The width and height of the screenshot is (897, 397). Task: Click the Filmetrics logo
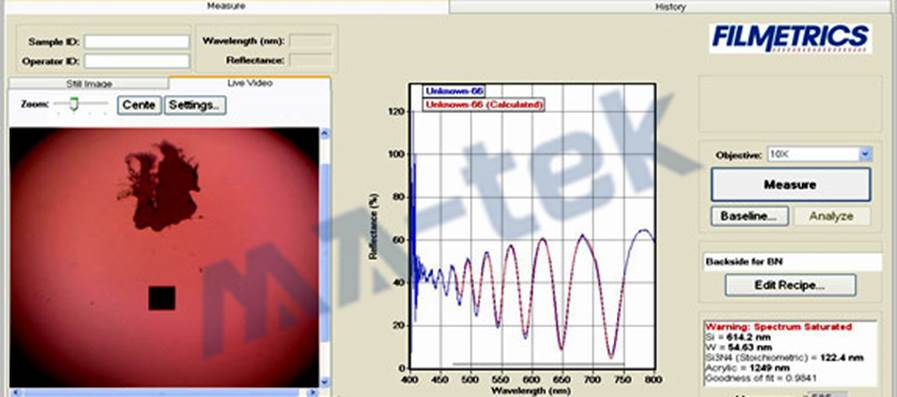click(x=790, y=38)
